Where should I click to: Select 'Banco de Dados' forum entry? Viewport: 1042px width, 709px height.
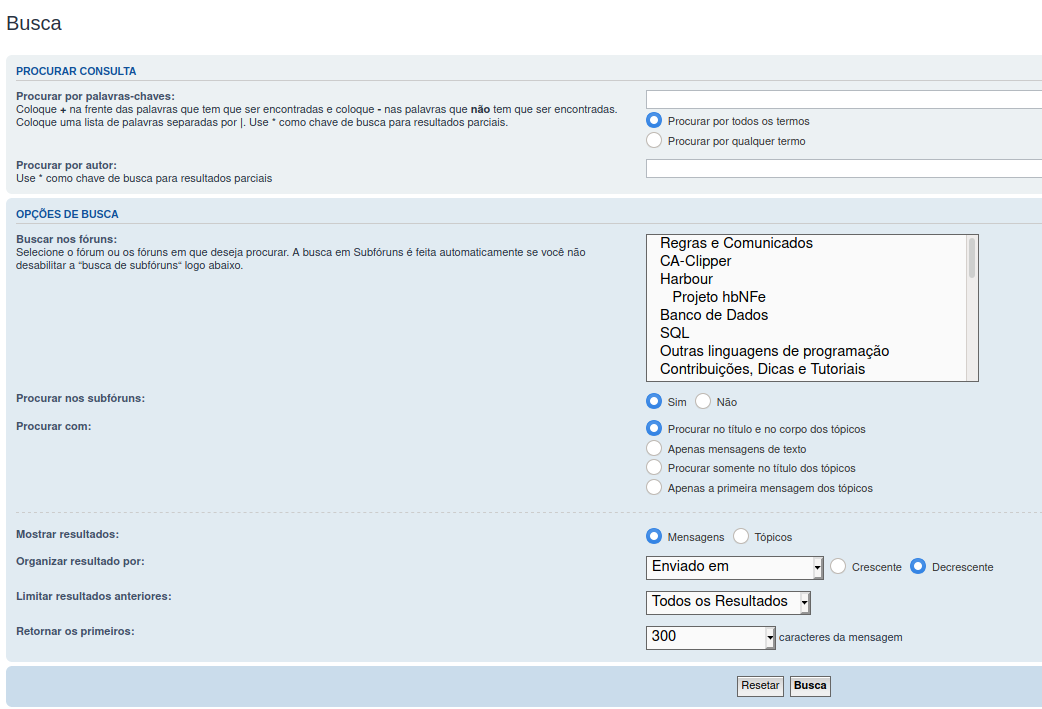pyautogui.click(x=713, y=315)
